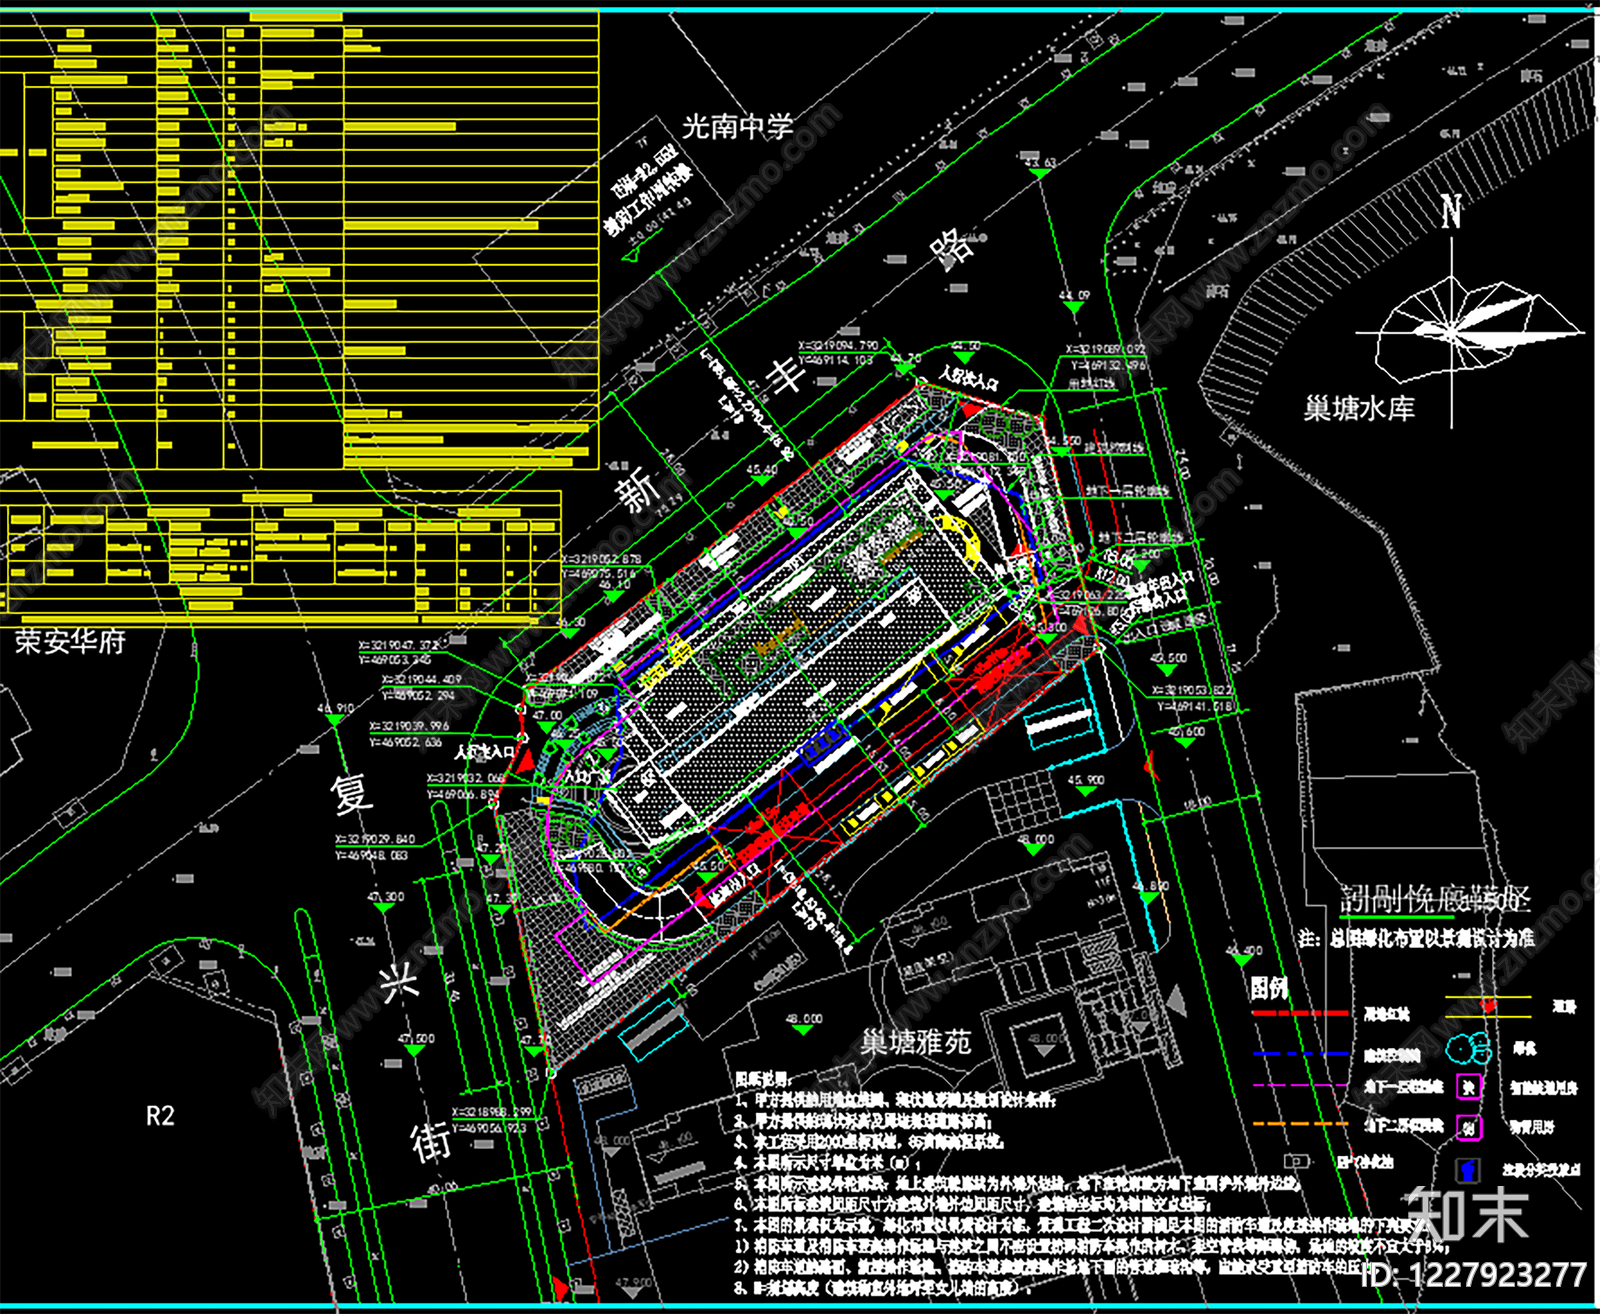The height and width of the screenshot is (1314, 1600).
Task: Select the N letter above the compass
Action: click(1452, 213)
